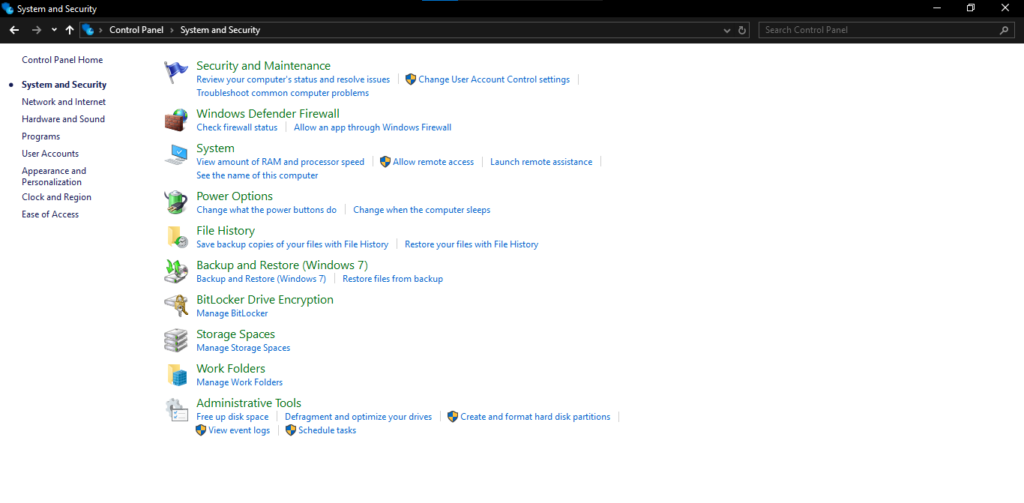The image size is (1024, 503).
Task: Open Manage Work Folders link
Action: 240,382
